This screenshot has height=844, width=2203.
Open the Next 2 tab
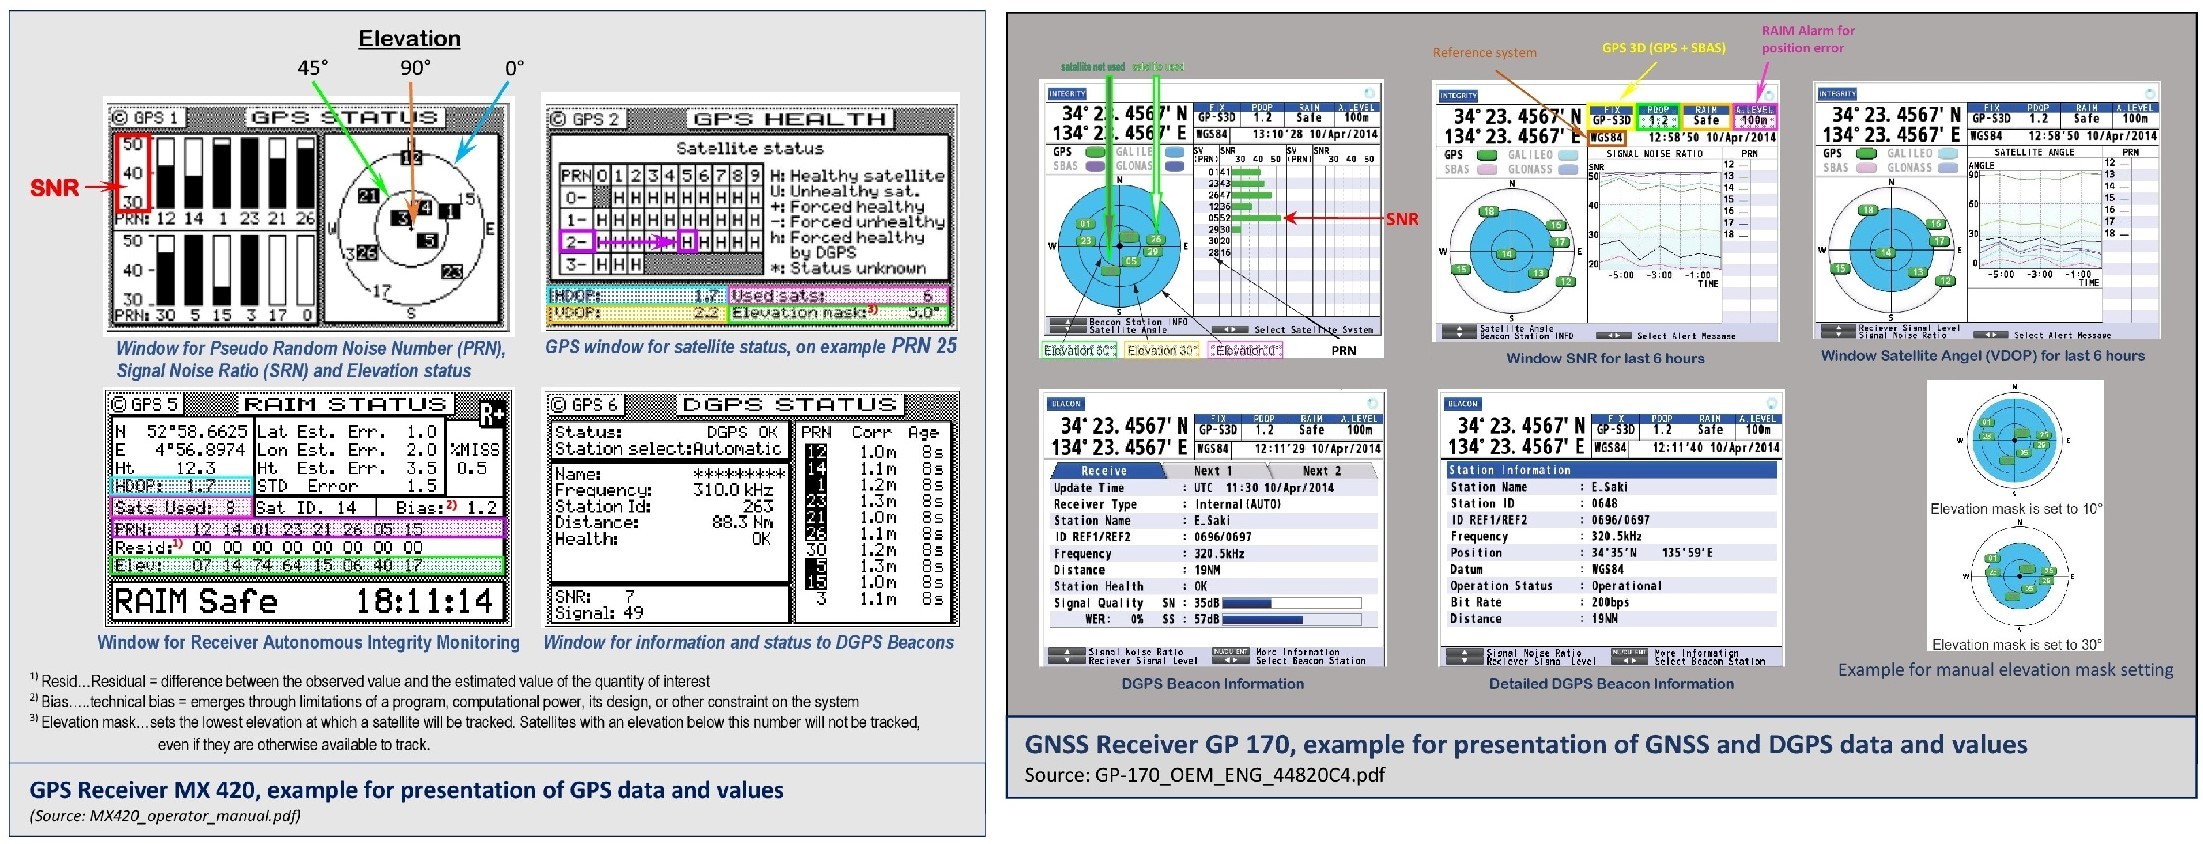1321,471
